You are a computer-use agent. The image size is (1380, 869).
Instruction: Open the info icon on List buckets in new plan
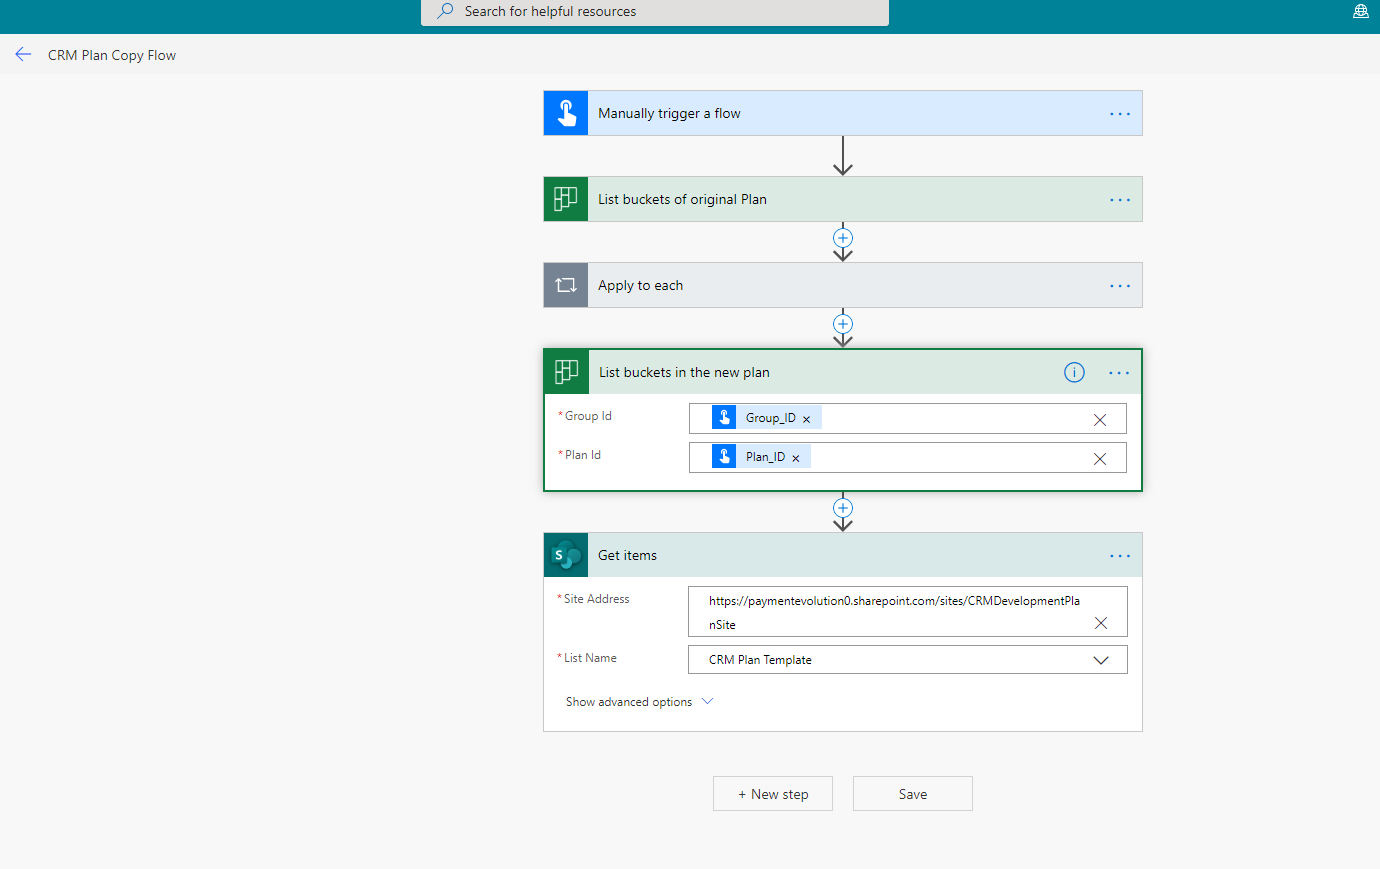point(1074,373)
